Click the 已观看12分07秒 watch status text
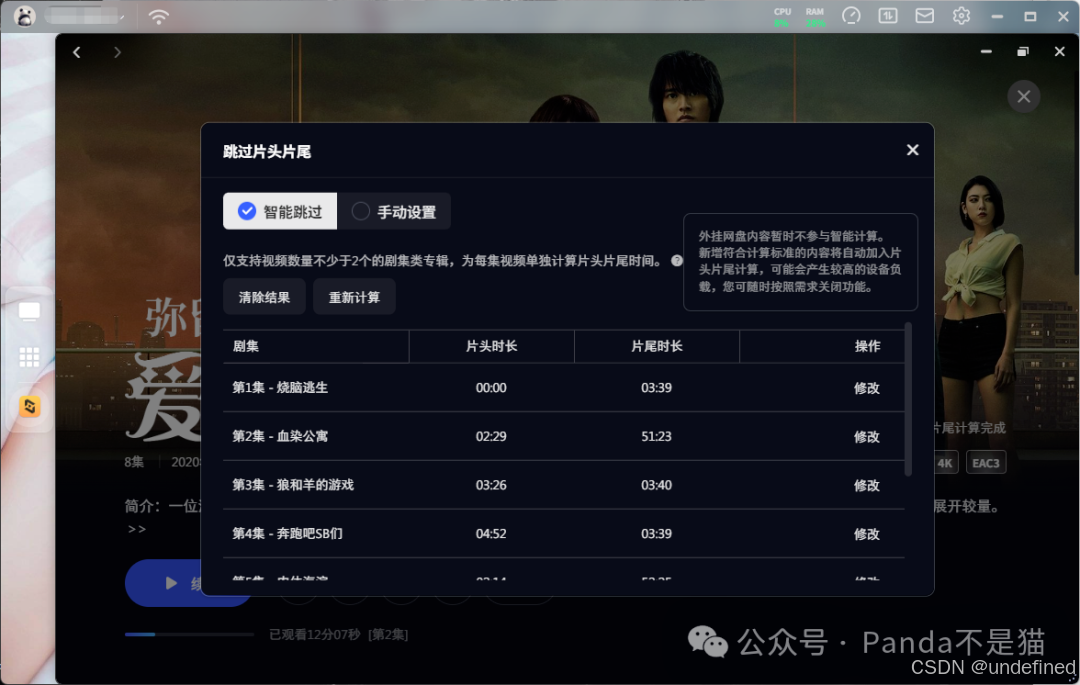1080x685 pixels. [x=315, y=635]
